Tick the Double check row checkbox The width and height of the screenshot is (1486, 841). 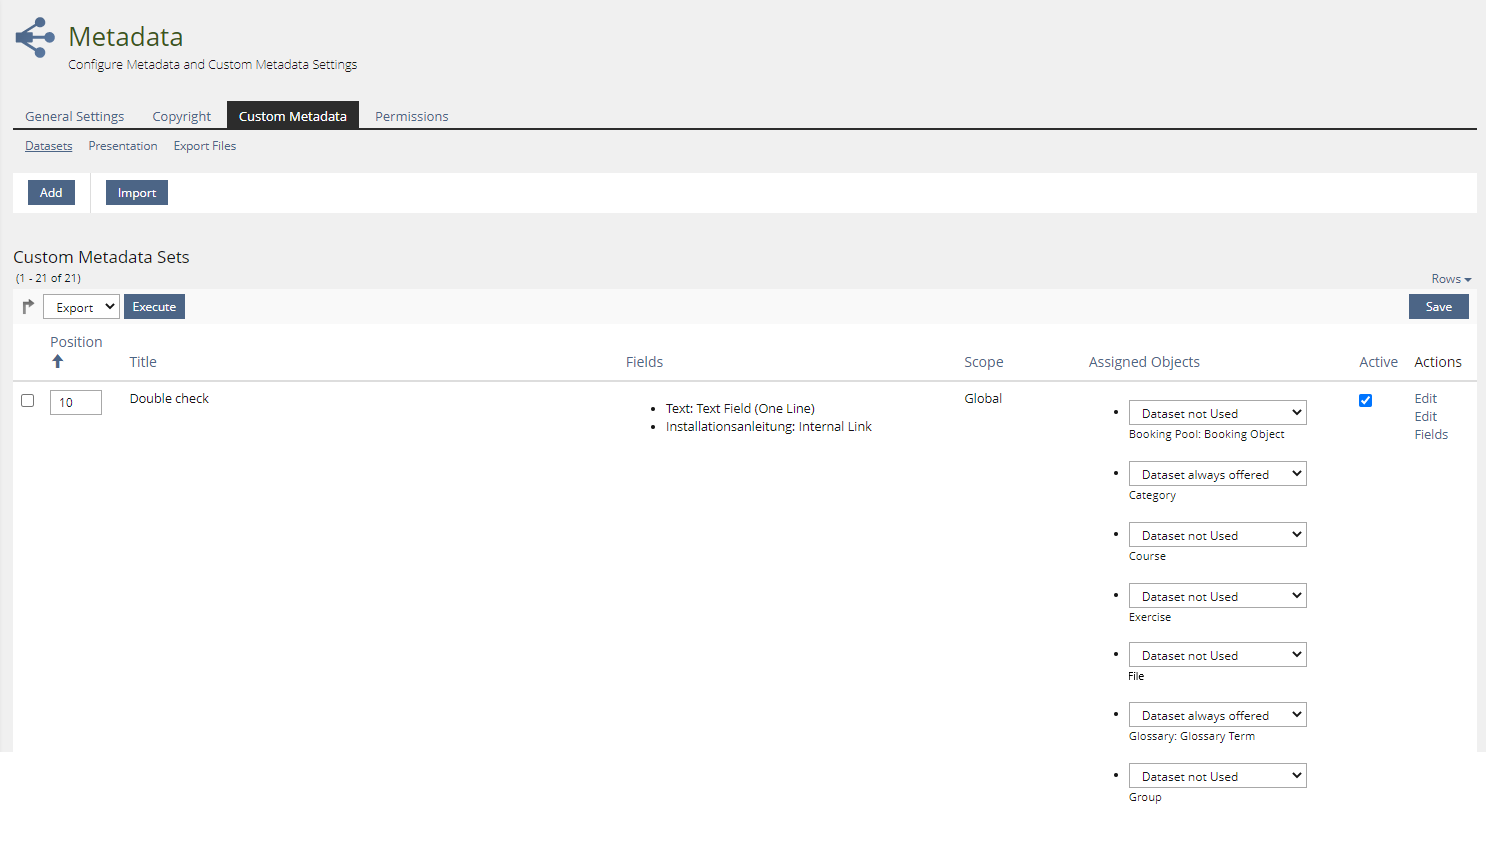(x=28, y=401)
